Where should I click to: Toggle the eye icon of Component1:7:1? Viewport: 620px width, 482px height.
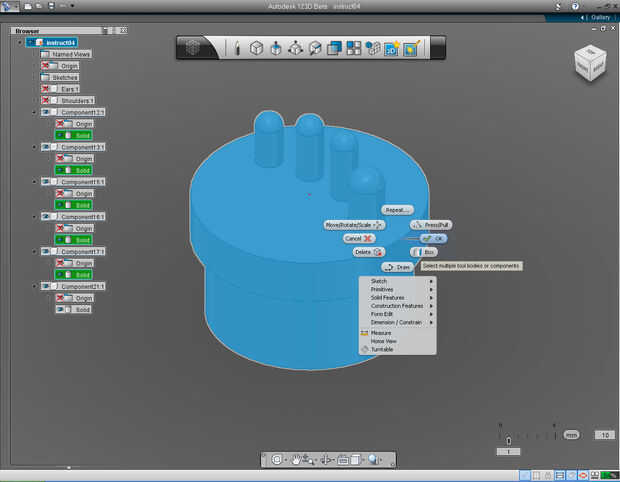45,251
